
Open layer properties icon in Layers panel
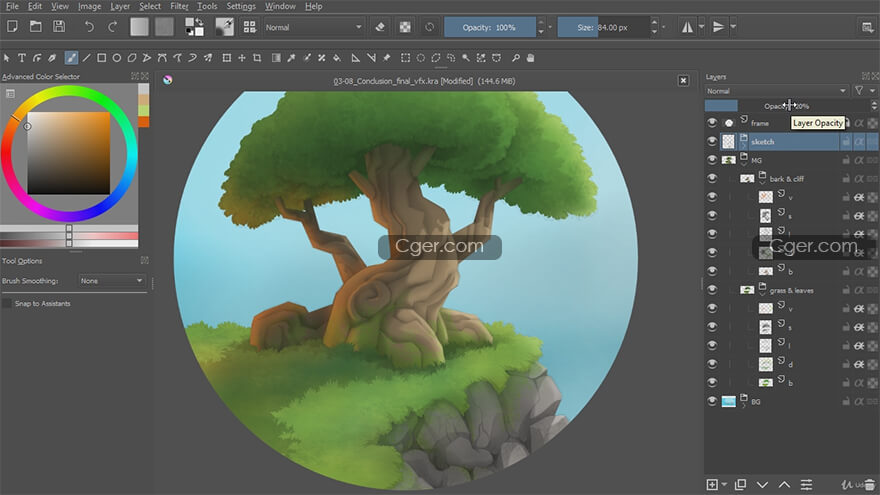coord(806,484)
